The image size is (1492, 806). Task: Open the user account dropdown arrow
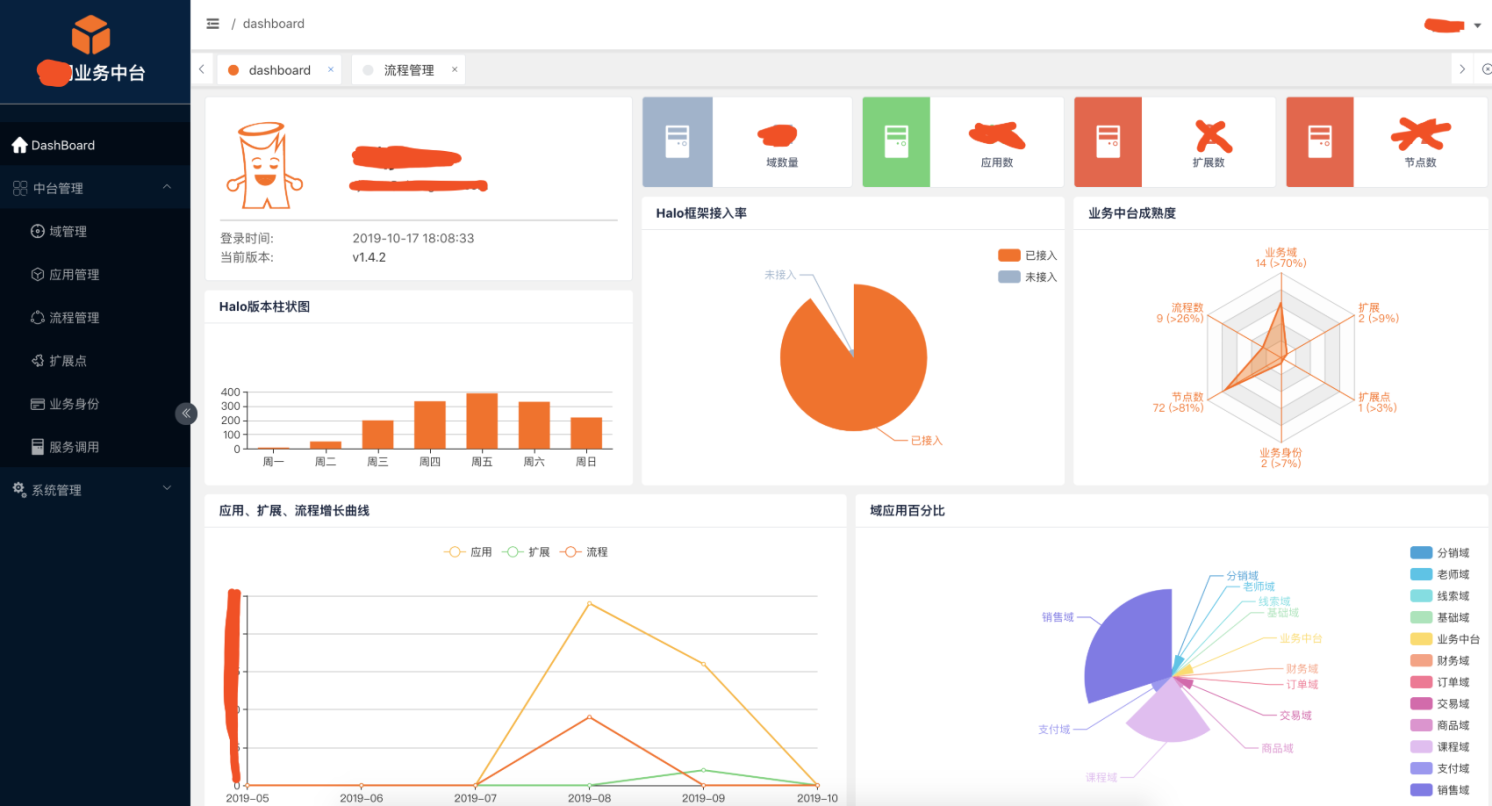click(x=1477, y=26)
